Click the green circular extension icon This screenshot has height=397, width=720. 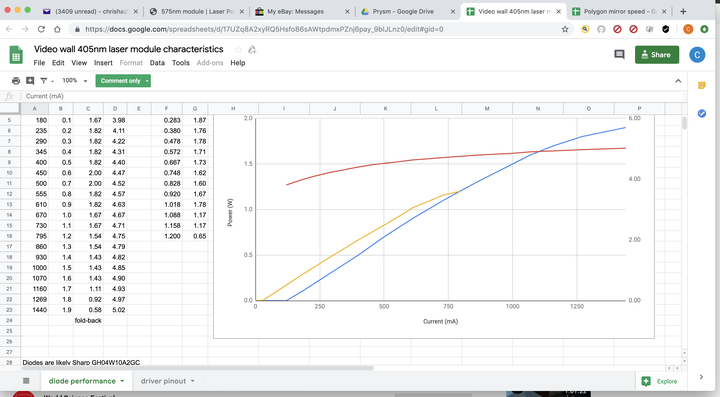coord(704,29)
